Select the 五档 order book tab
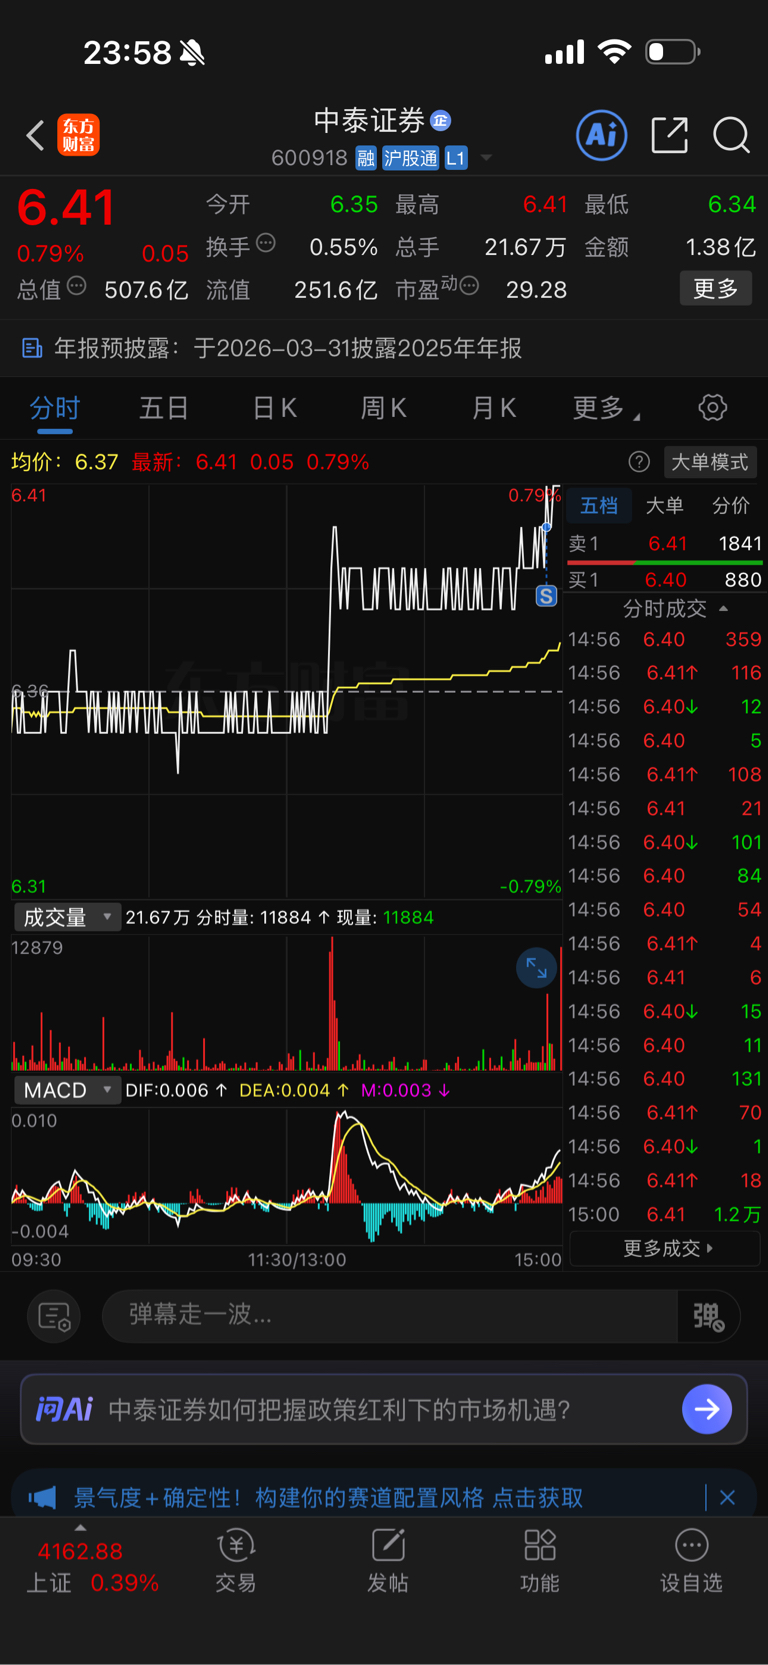This screenshot has width=768, height=1665. pos(599,506)
